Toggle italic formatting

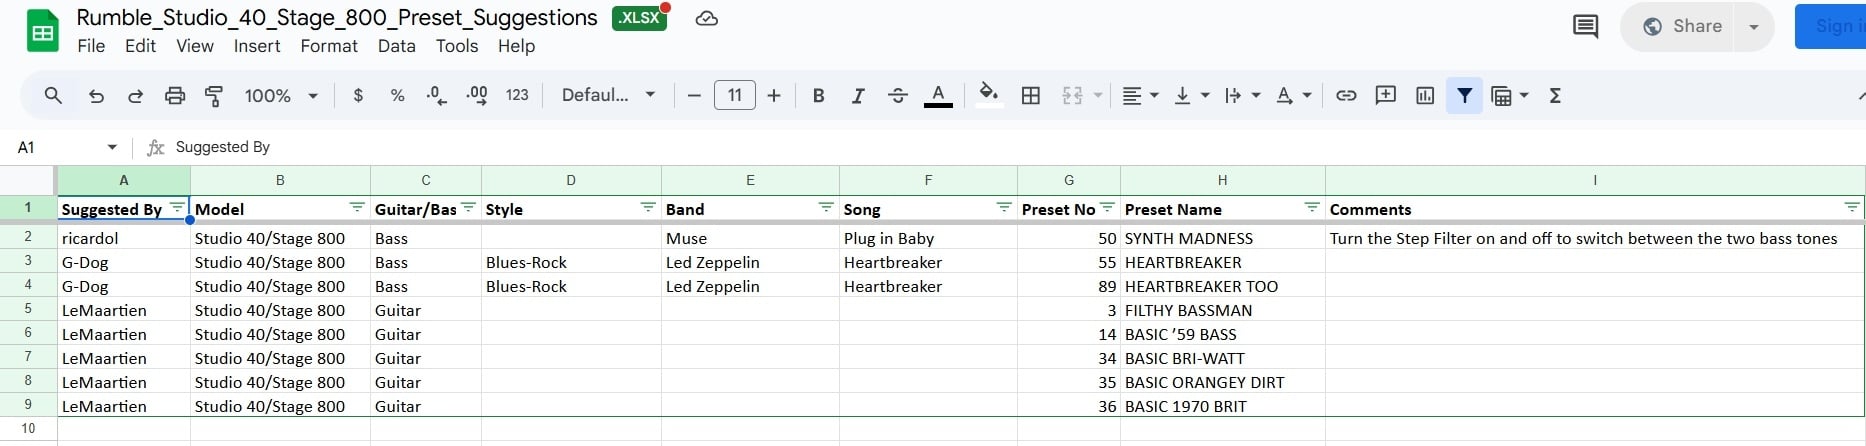coord(857,95)
